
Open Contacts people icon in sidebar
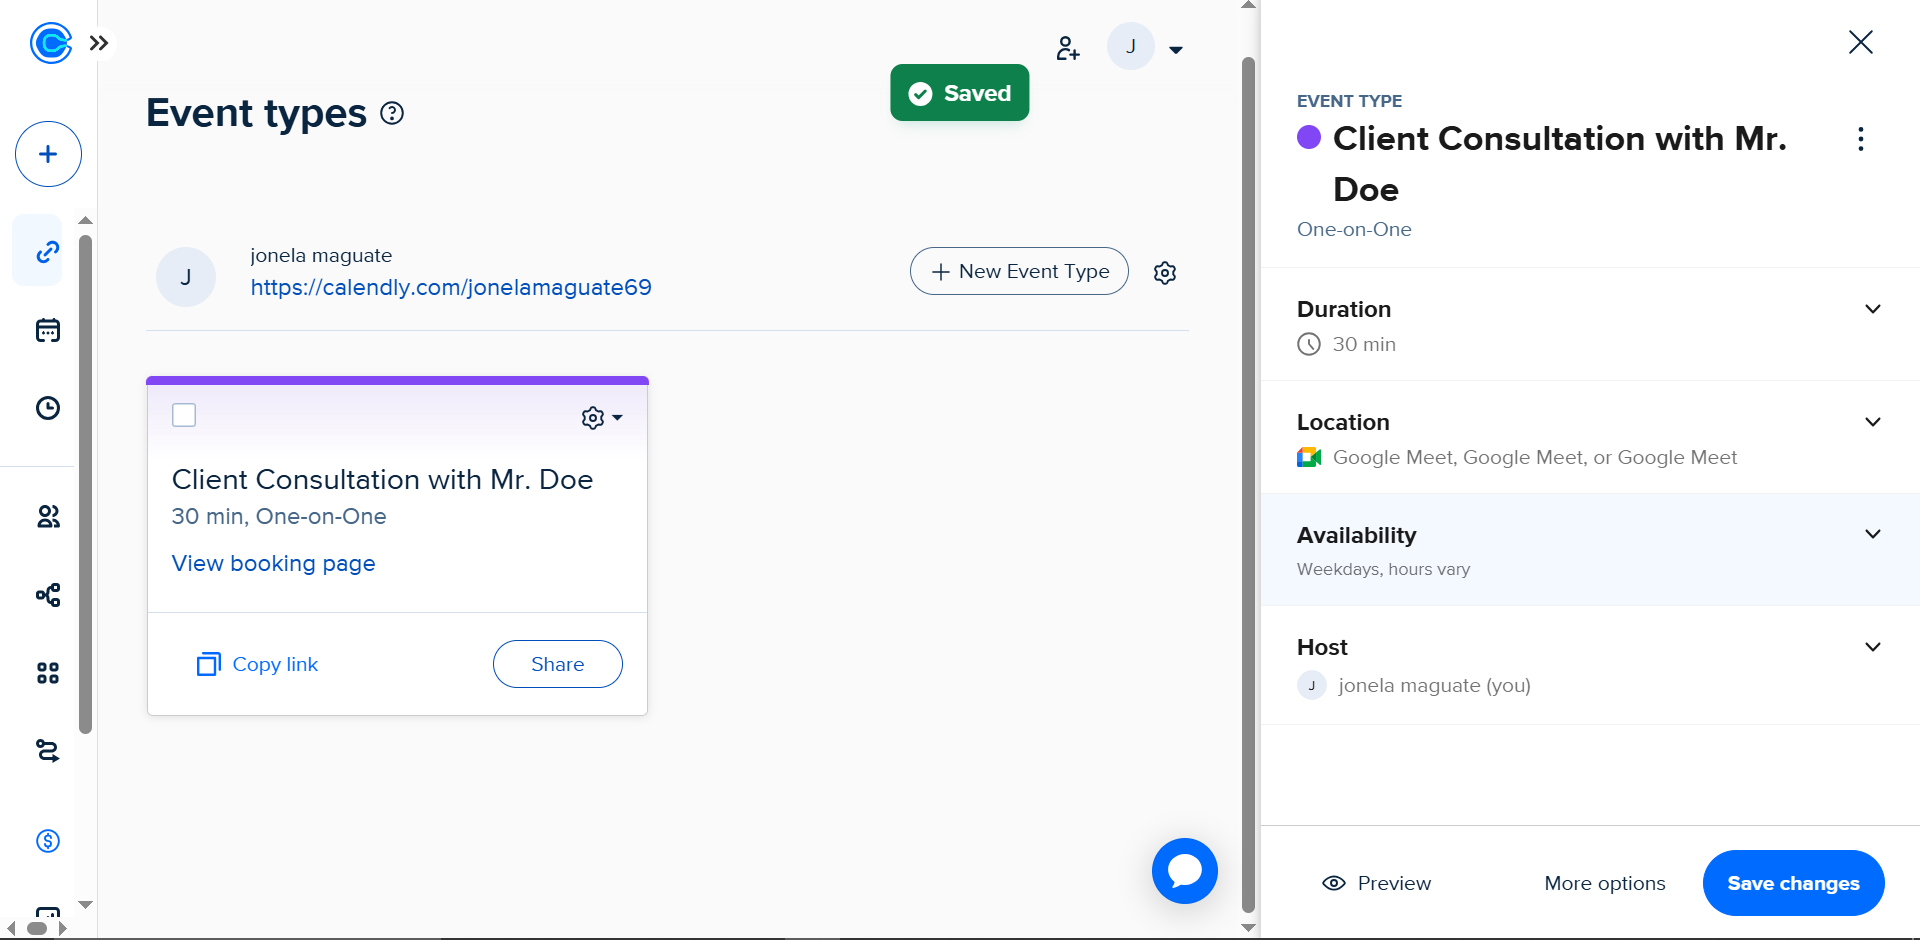point(48,516)
